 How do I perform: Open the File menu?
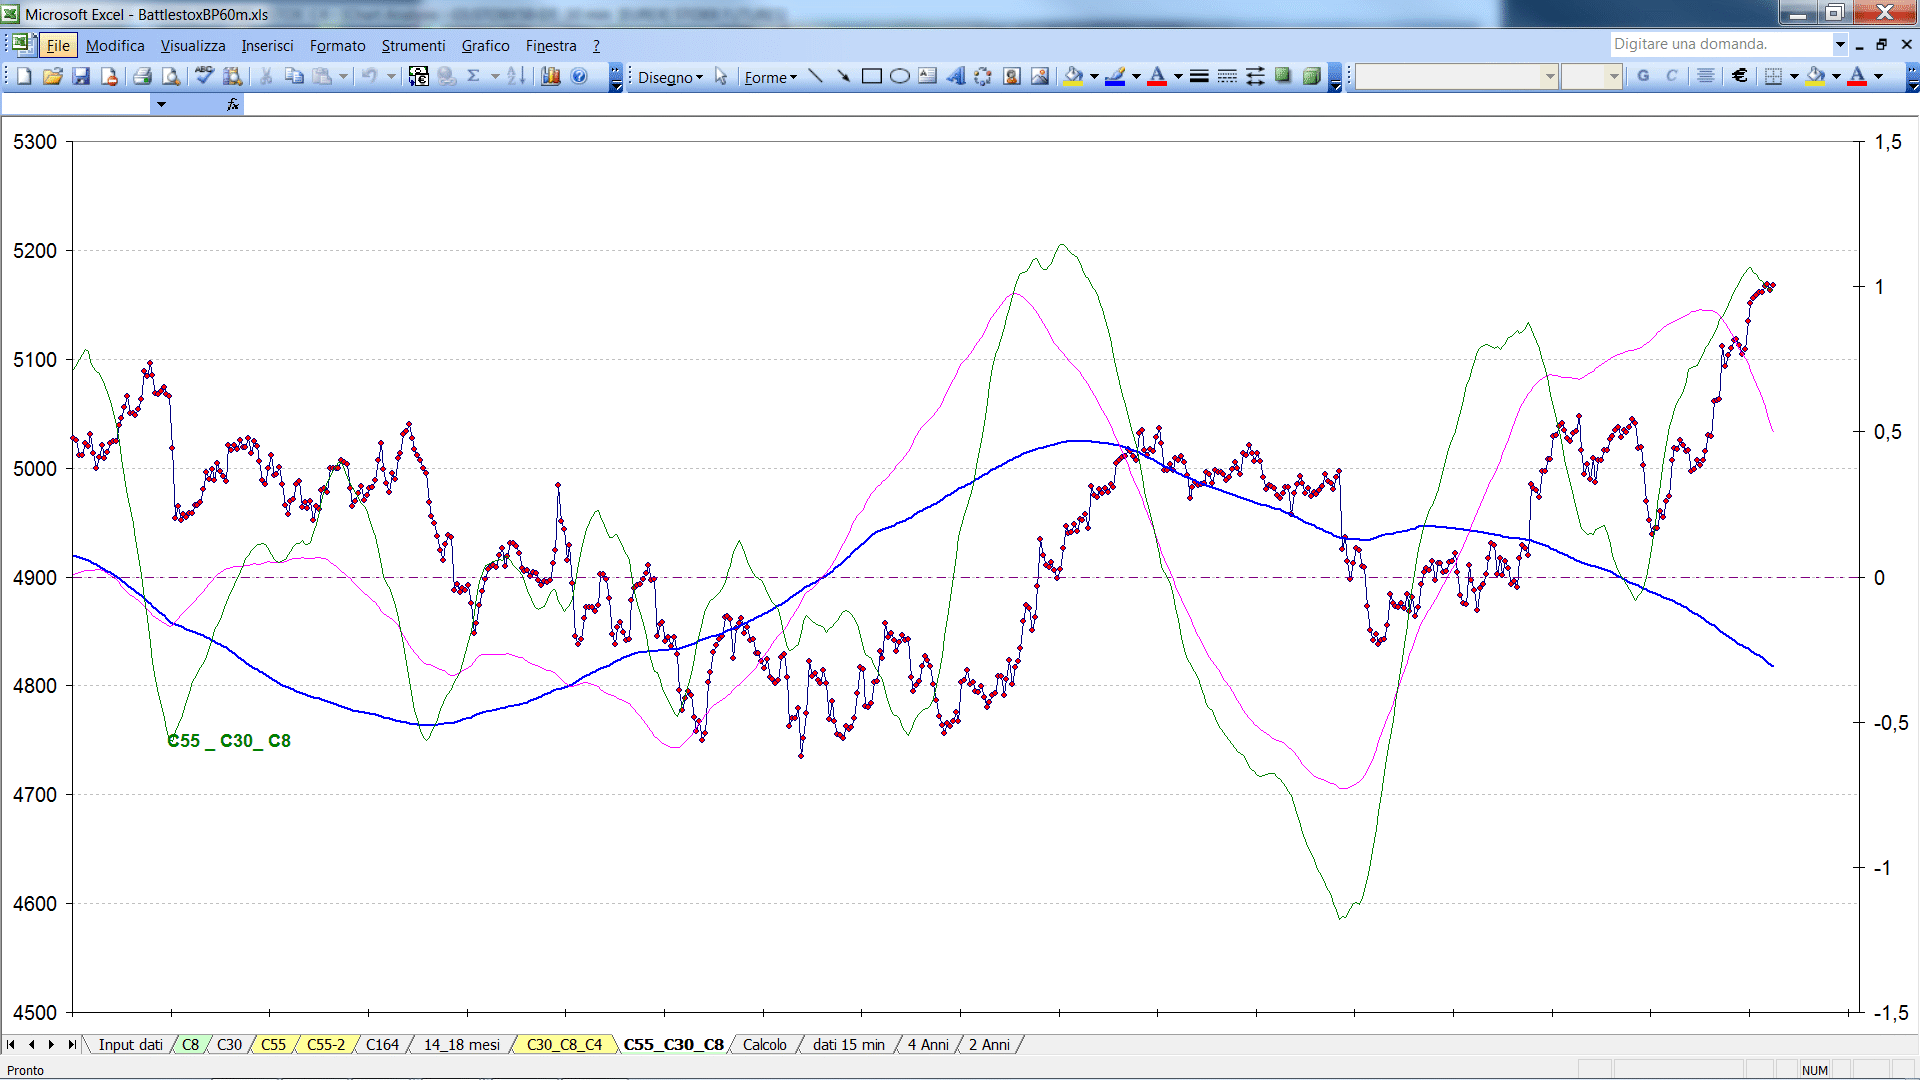coord(58,45)
